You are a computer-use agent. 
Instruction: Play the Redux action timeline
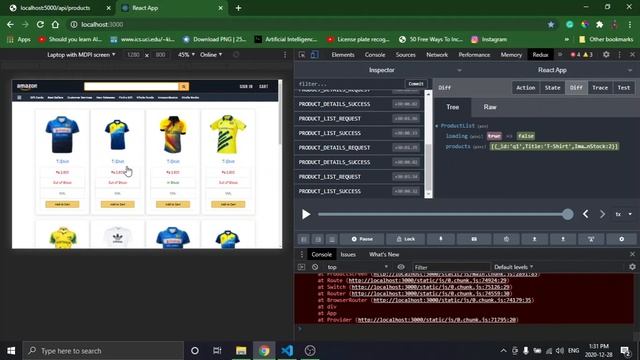point(306,214)
